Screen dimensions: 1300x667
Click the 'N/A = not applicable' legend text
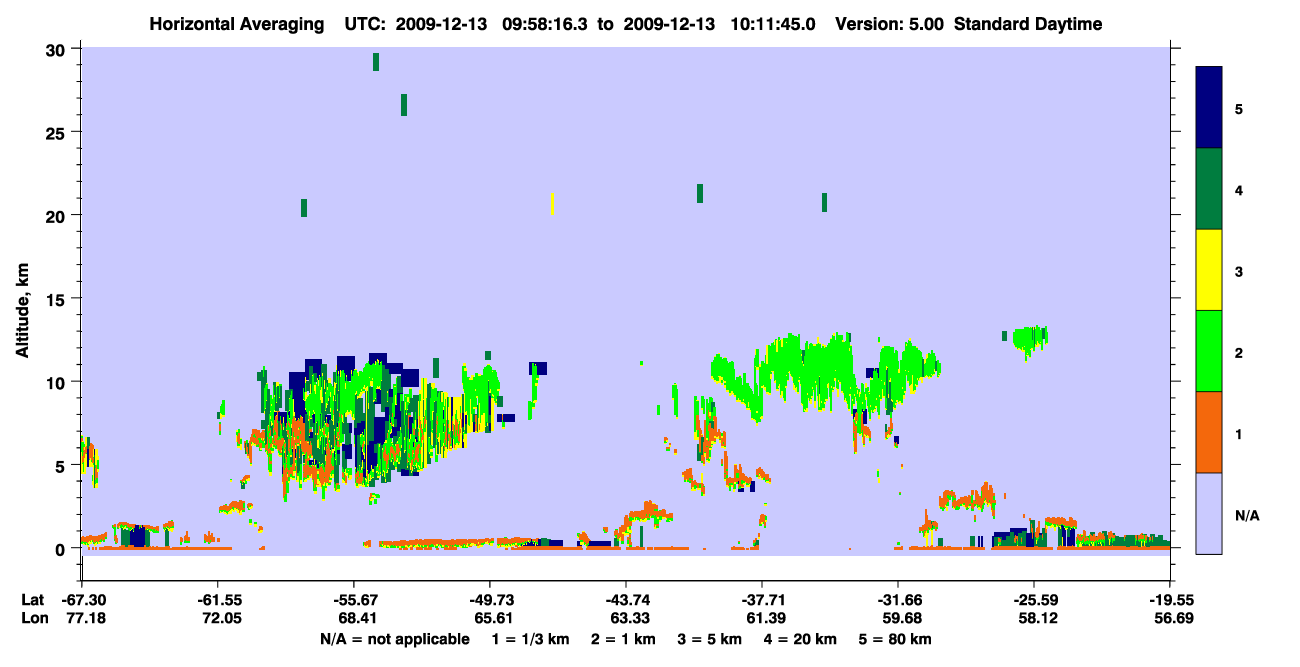[x=395, y=639]
